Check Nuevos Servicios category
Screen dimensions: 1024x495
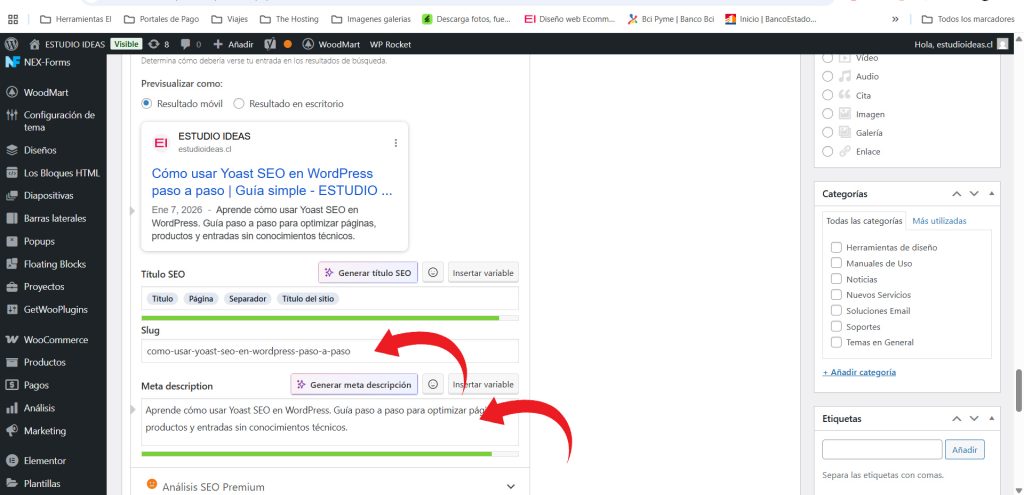836,295
